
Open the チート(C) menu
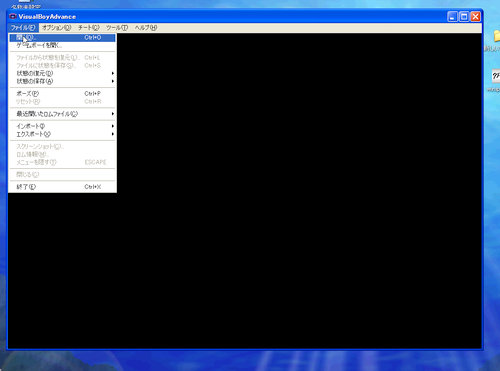pos(89,28)
